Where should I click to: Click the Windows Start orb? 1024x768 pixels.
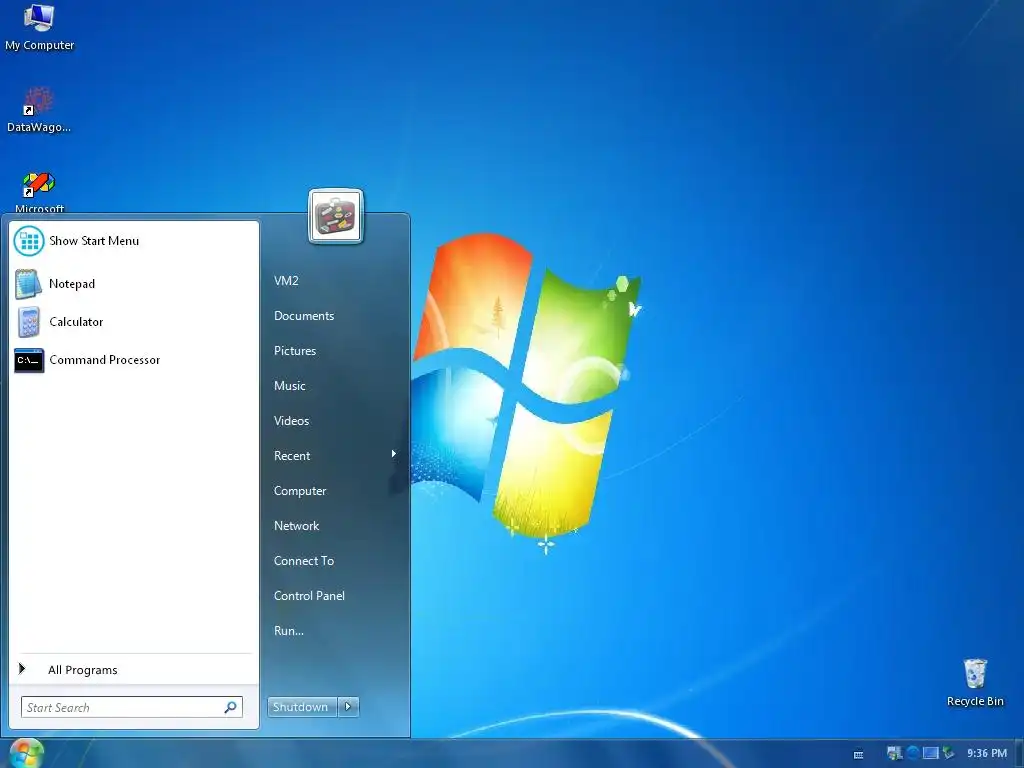[x=27, y=754]
